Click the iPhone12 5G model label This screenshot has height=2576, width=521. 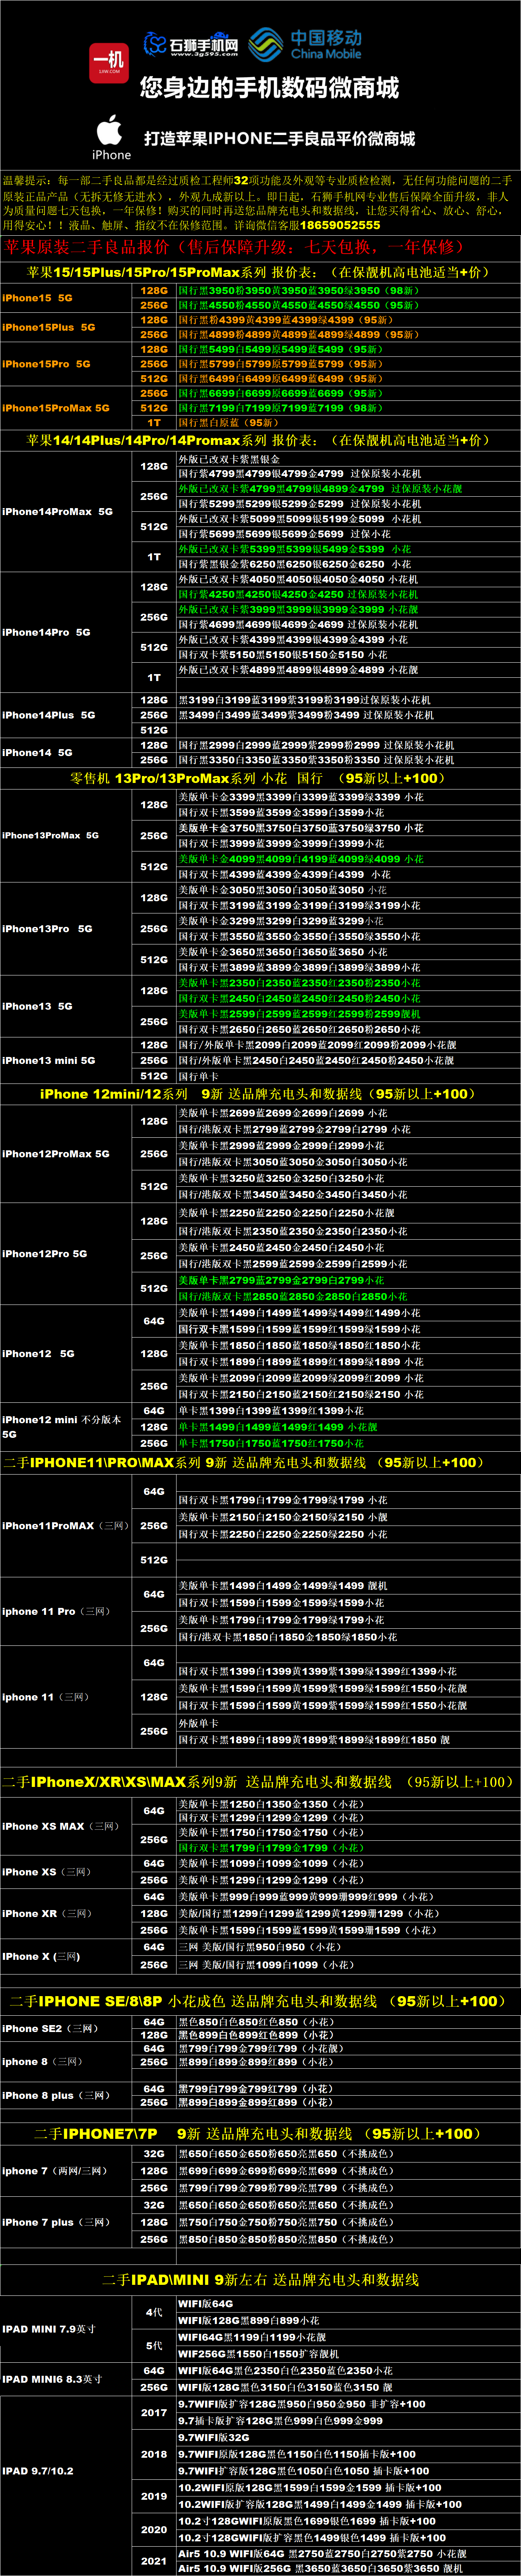point(38,1353)
